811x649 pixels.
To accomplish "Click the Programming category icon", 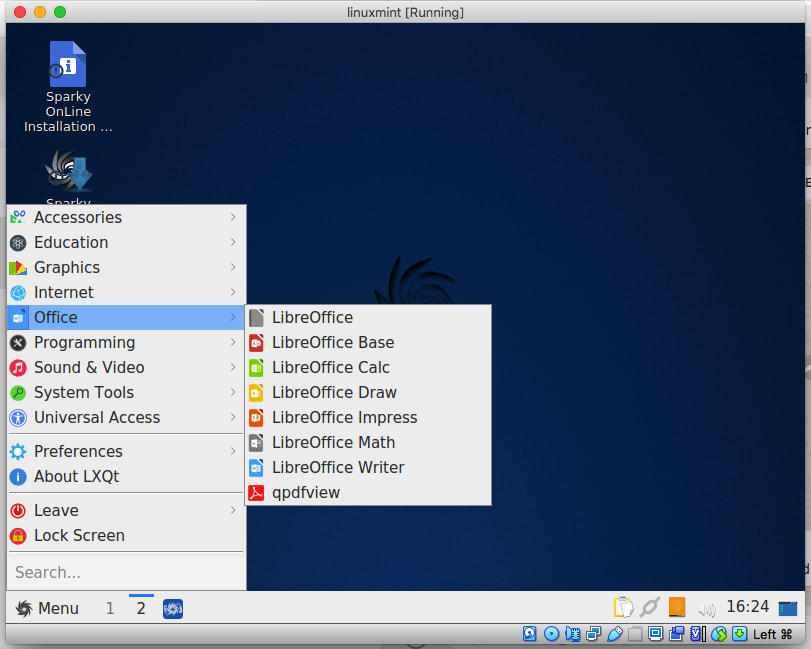I will [18, 342].
